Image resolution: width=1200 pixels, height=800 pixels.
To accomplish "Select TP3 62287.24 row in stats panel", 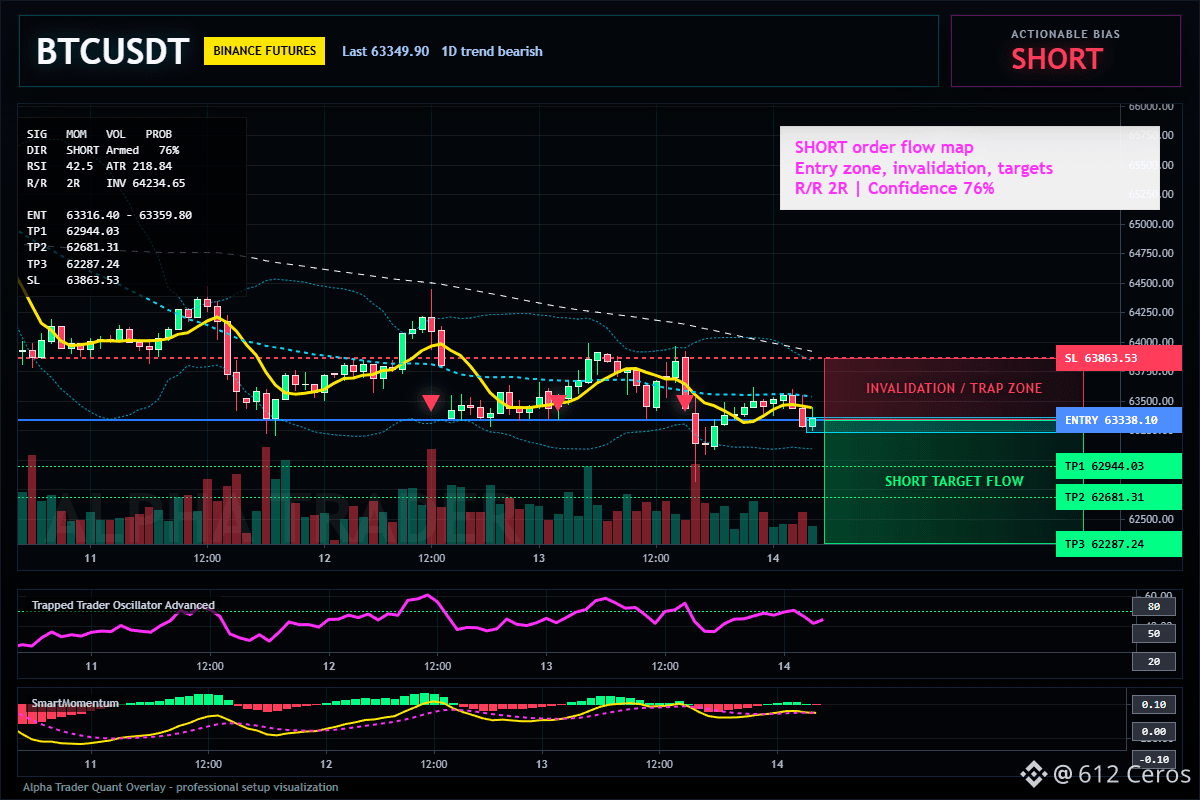I will (x=73, y=264).
